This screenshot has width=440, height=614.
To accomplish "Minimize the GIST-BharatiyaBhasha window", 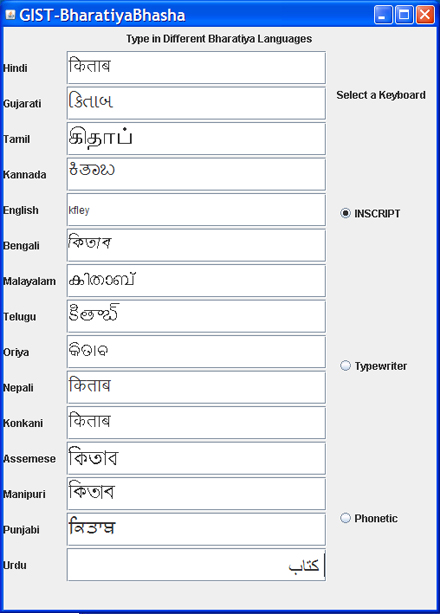I will 383,15.
